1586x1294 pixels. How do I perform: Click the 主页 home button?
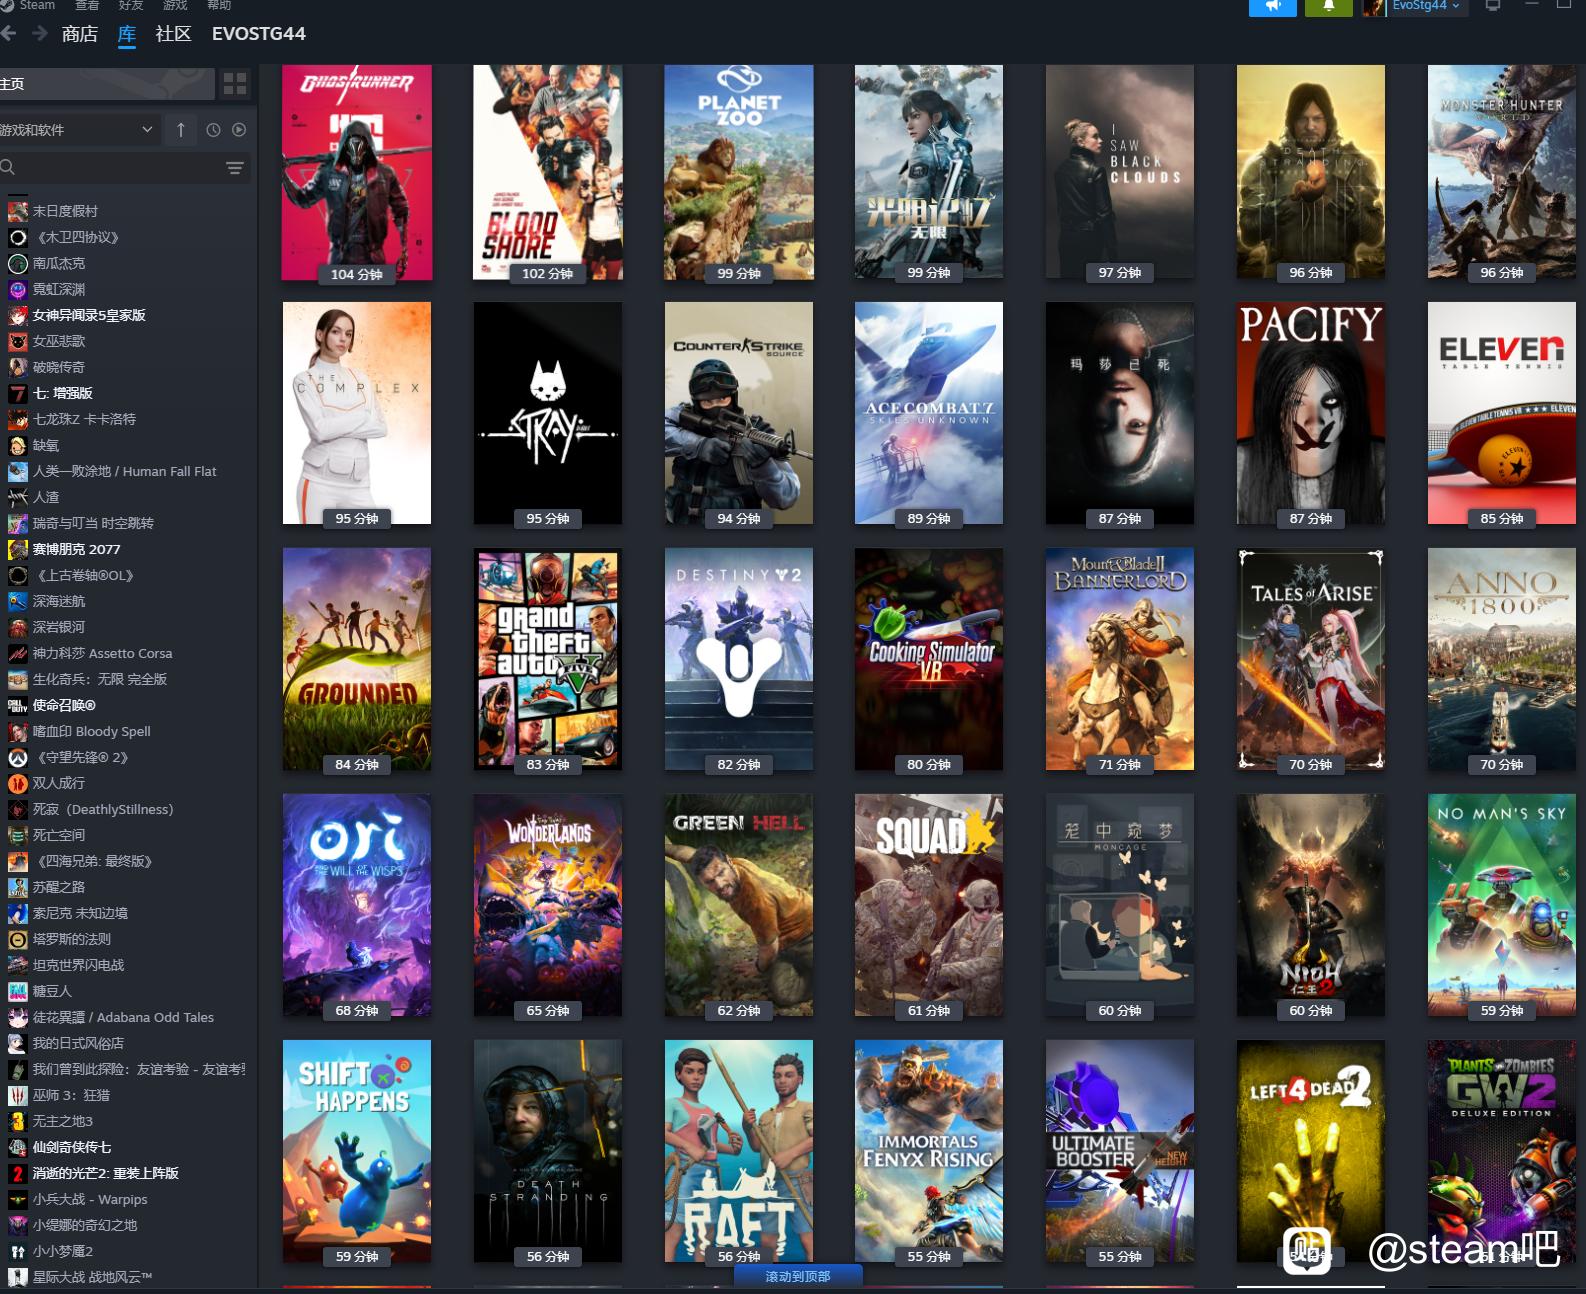[107, 84]
